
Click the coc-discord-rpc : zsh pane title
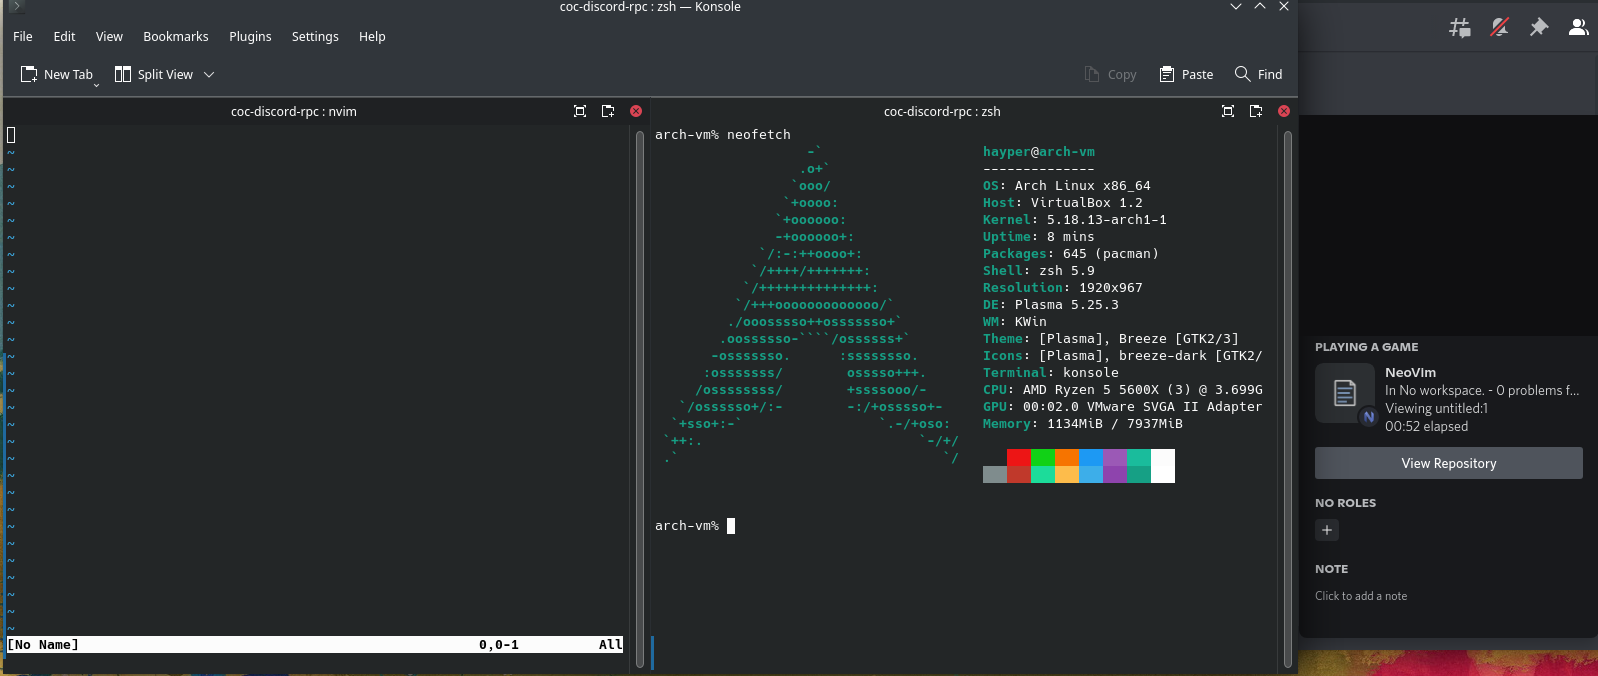[942, 111]
